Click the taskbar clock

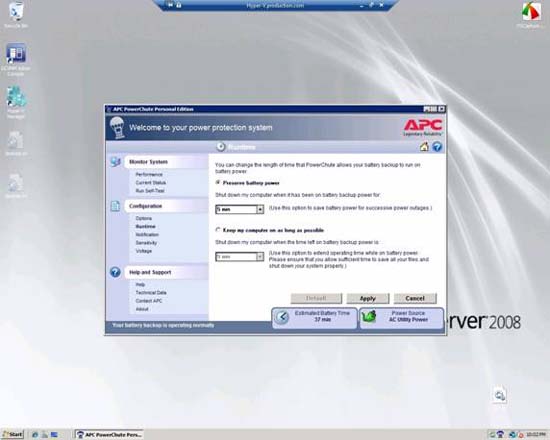(535, 435)
